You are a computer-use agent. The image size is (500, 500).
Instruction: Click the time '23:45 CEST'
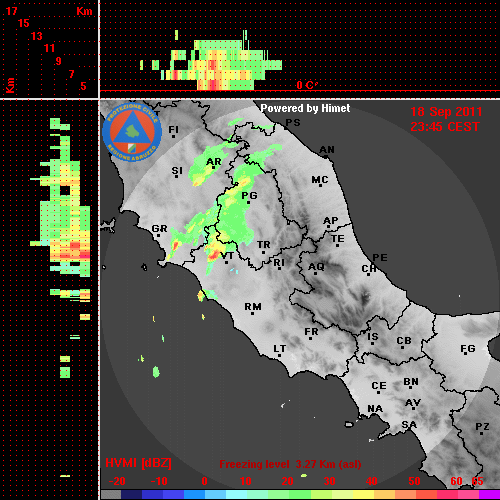tap(445, 127)
